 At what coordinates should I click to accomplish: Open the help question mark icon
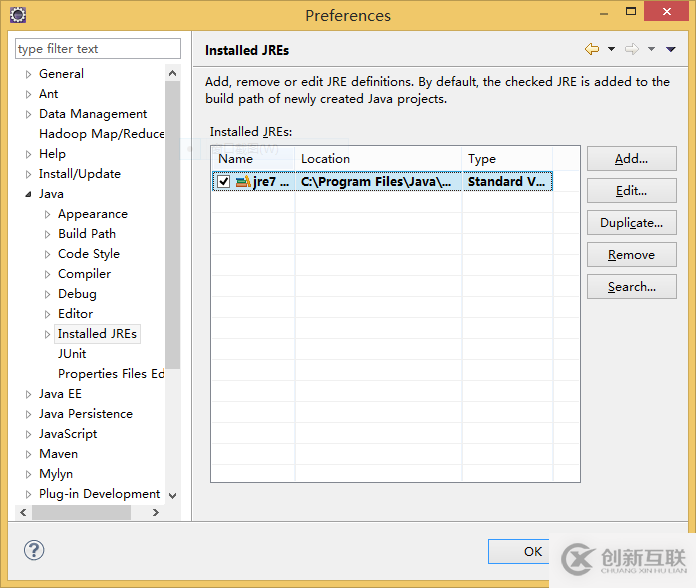[34, 550]
